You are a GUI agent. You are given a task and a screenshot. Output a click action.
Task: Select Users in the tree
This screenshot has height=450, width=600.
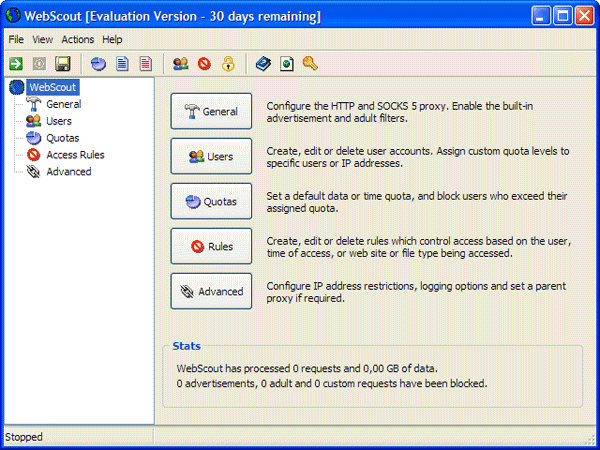59,121
